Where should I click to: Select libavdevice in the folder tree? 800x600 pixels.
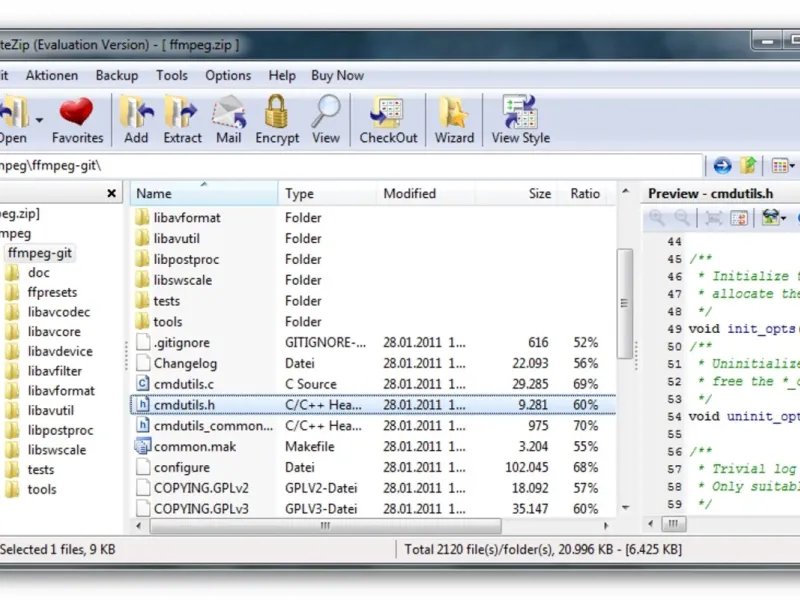[60, 351]
